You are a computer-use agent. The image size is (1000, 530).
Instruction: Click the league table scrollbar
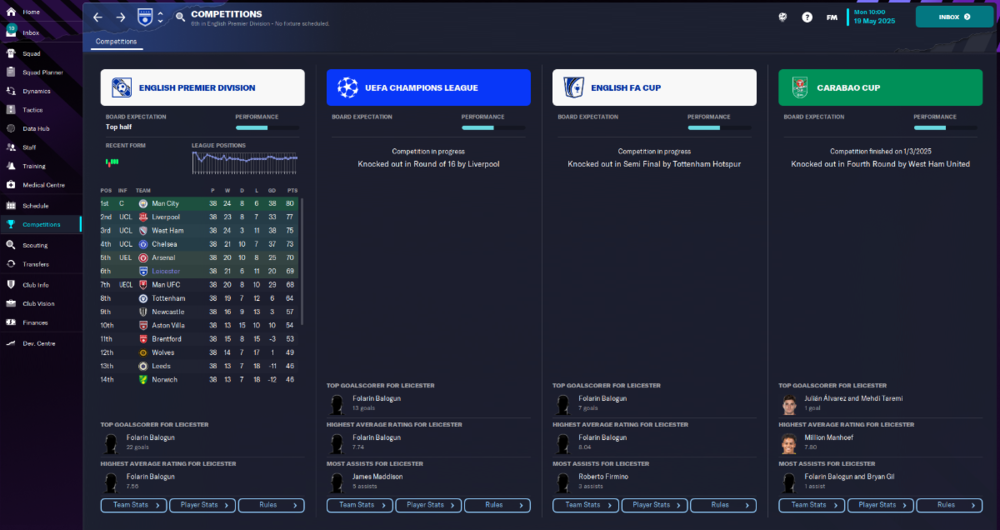click(302, 261)
